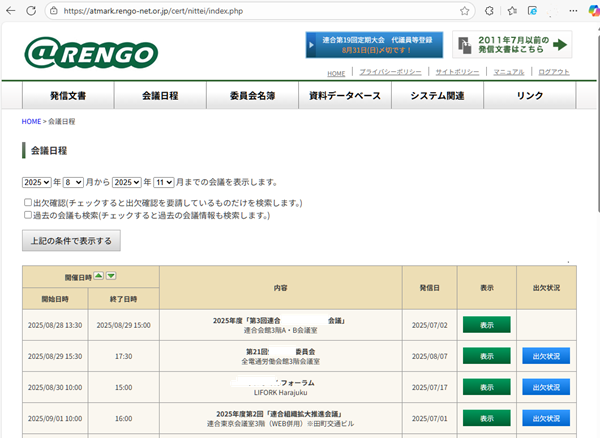This screenshot has height=438, width=600.
Task: Open the end month dropdown showing 11
Action: tap(164, 182)
